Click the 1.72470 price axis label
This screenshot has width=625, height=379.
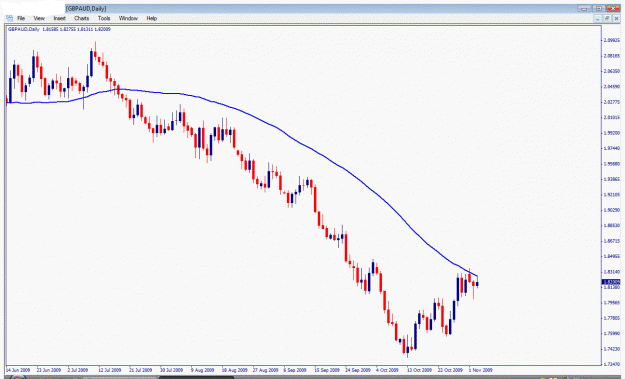[x=612, y=364]
